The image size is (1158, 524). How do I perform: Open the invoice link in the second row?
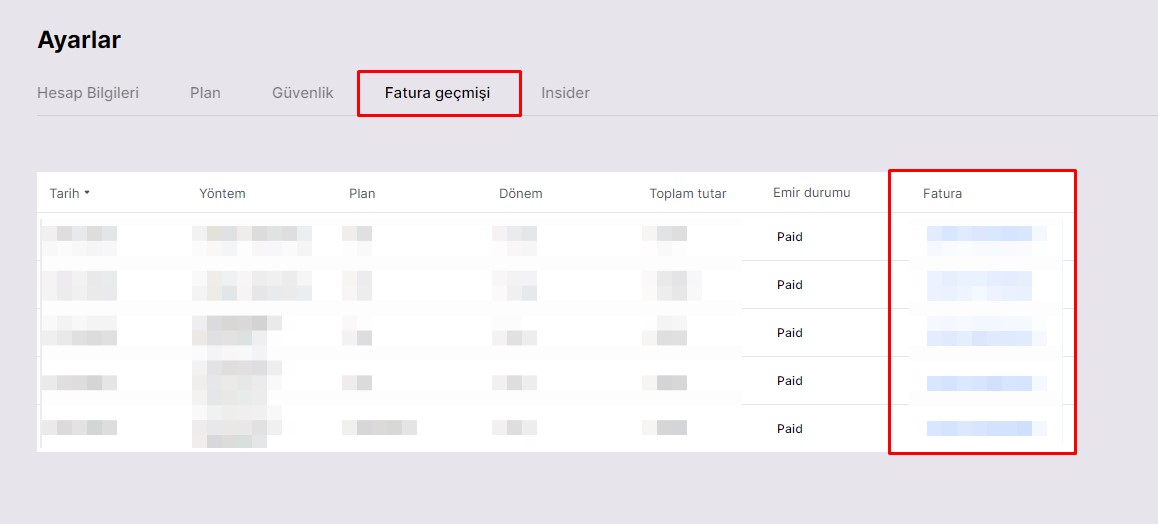(x=980, y=285)
